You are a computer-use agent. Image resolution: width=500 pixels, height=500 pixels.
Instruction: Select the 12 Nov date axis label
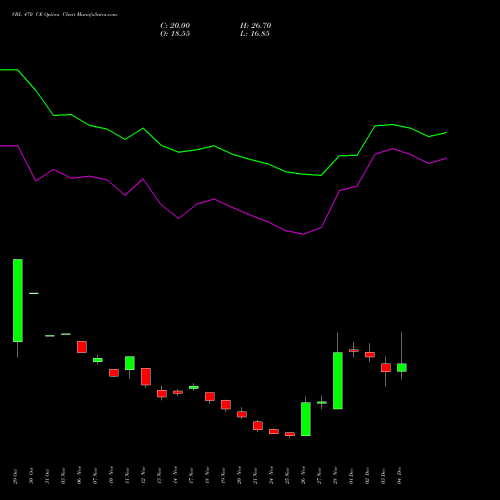coord(143,476)
